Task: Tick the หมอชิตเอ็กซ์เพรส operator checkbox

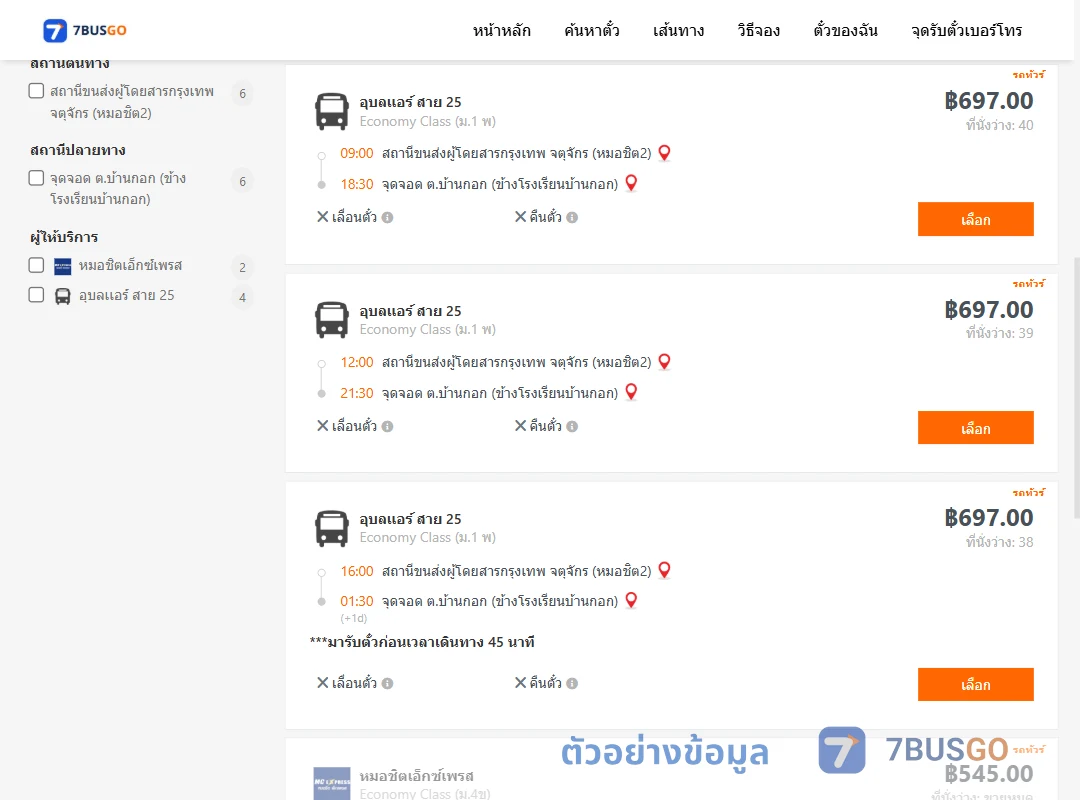Action: pos(37,265)
